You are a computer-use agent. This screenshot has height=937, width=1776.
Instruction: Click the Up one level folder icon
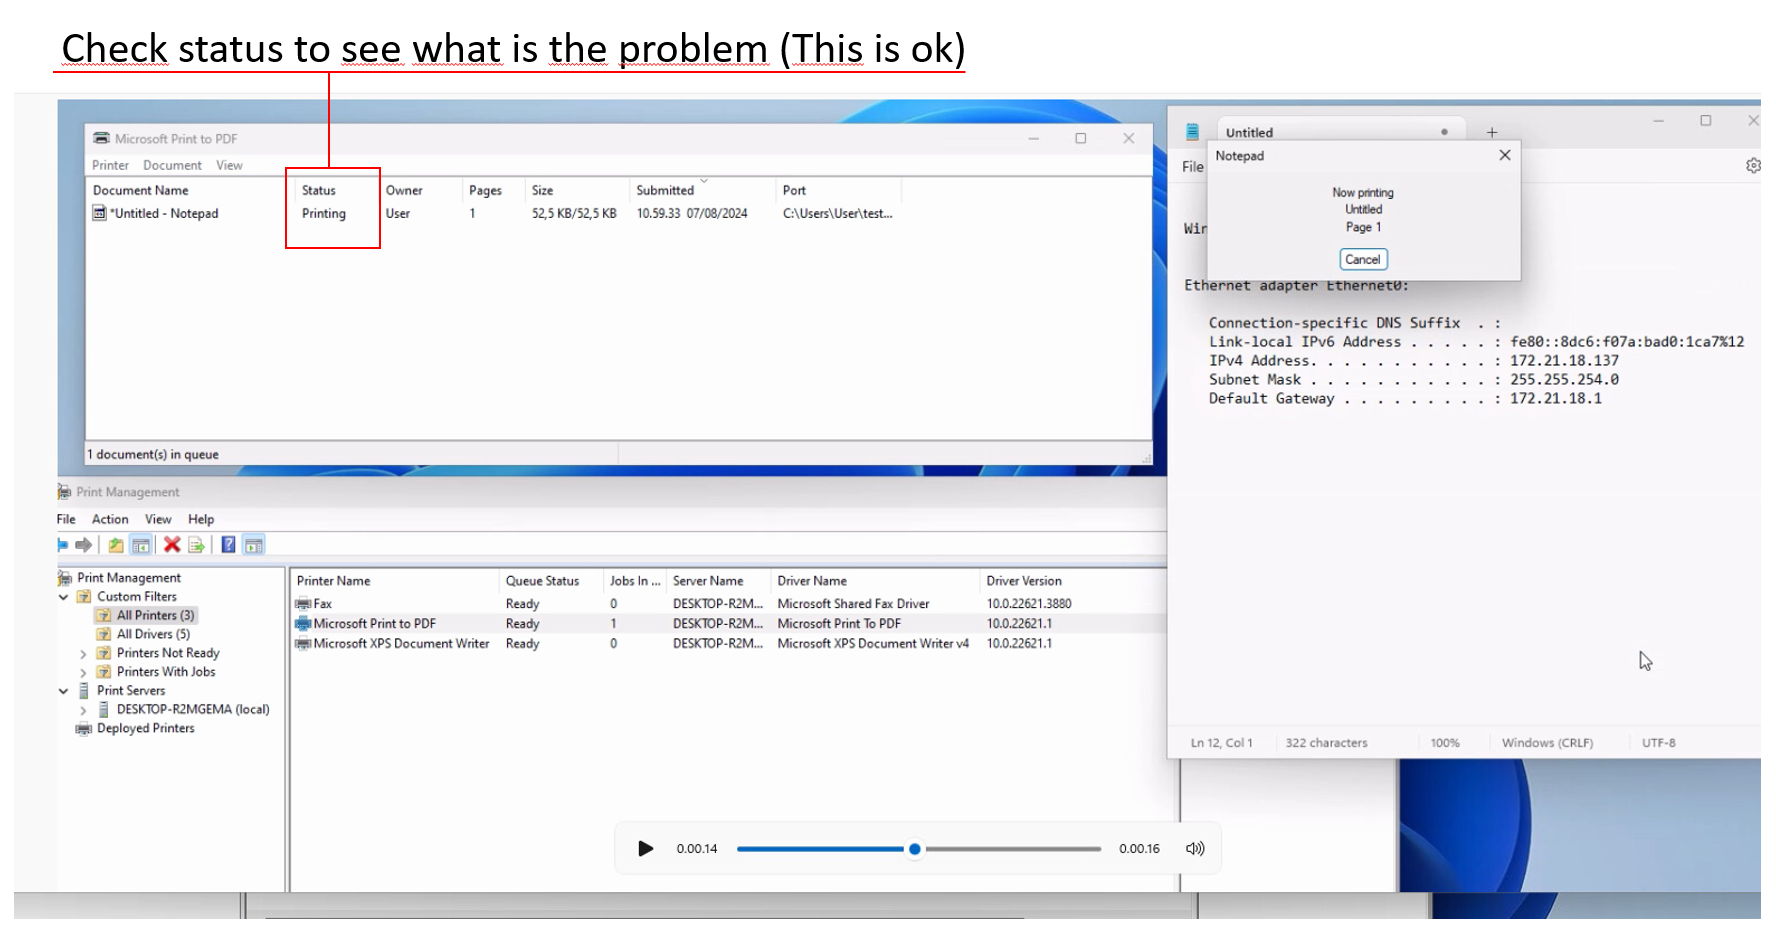point(116,545)
